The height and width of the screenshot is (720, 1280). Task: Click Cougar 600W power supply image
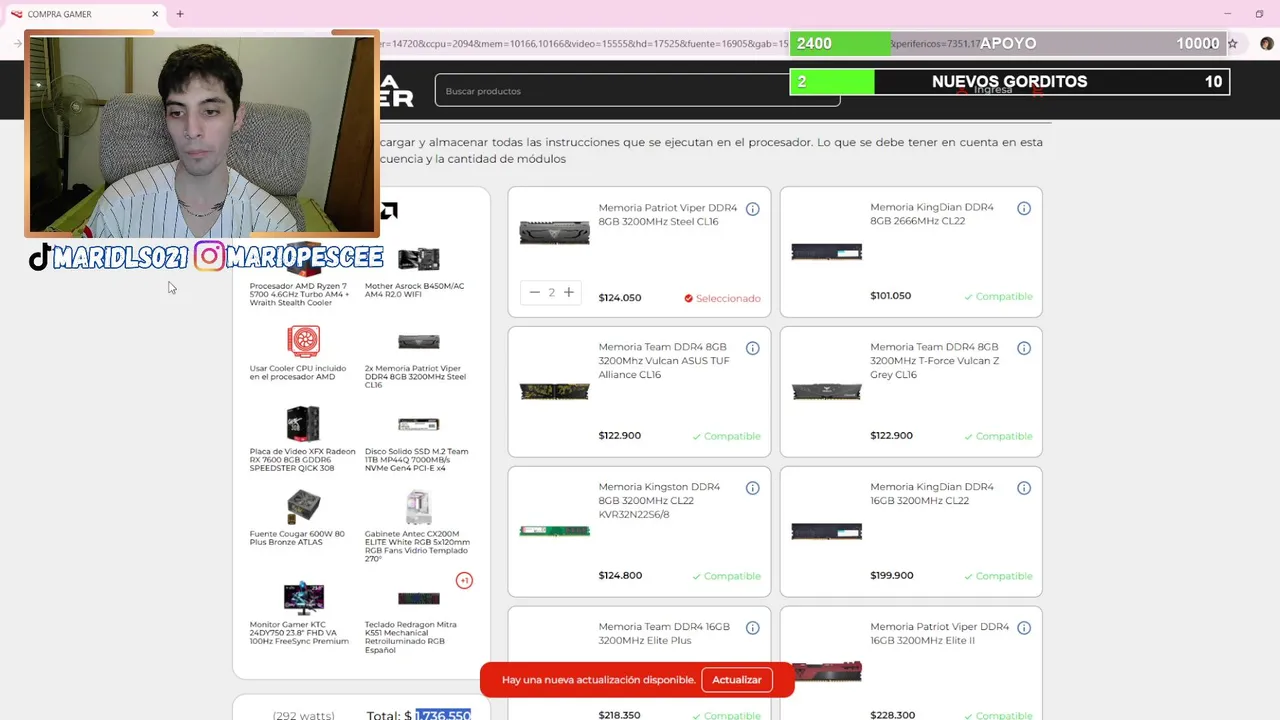[303, 506]
